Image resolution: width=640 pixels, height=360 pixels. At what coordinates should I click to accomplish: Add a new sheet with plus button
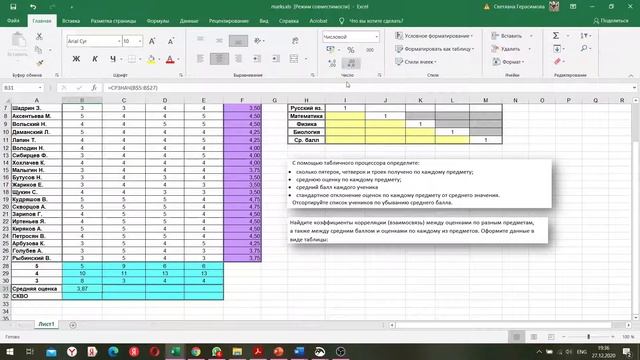[x=73, y=325]
